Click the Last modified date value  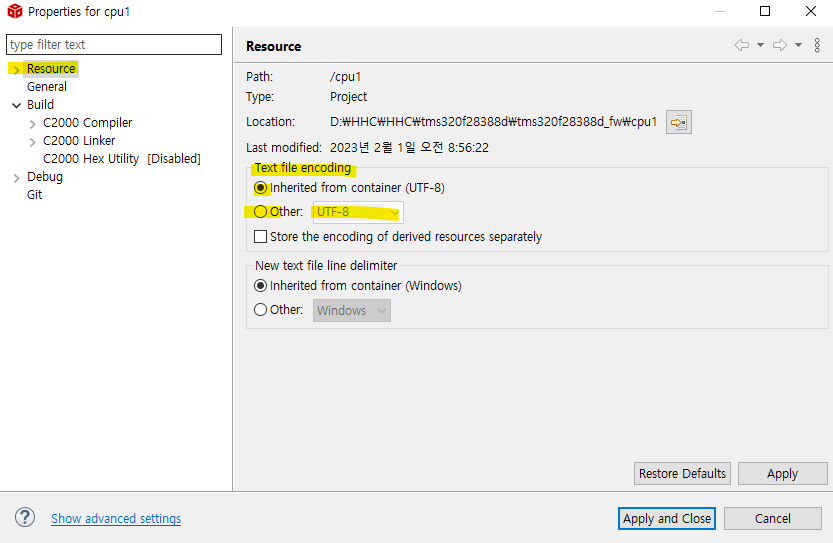coord(409,148)
